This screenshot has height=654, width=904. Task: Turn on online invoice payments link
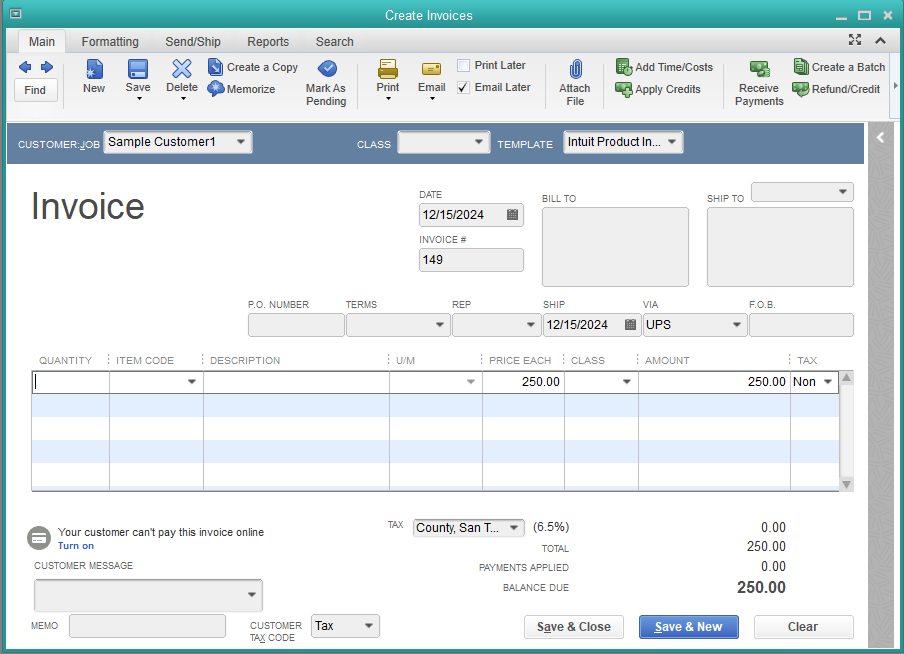76,546
